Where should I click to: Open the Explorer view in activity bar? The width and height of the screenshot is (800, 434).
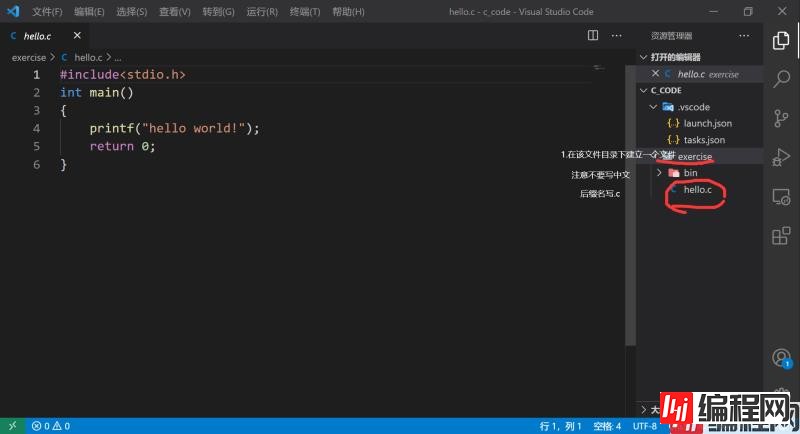782,40
